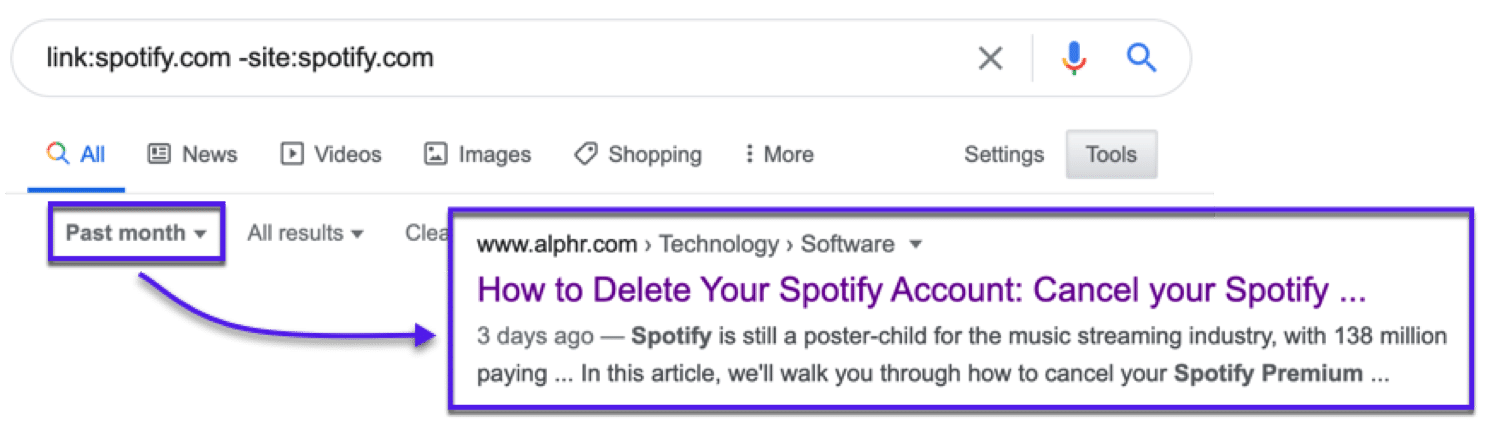The width and height of the screenshot is (1500, 442).
Task: Click the Videos play icon
Action: pyautogui.click(x=292, y=154)
